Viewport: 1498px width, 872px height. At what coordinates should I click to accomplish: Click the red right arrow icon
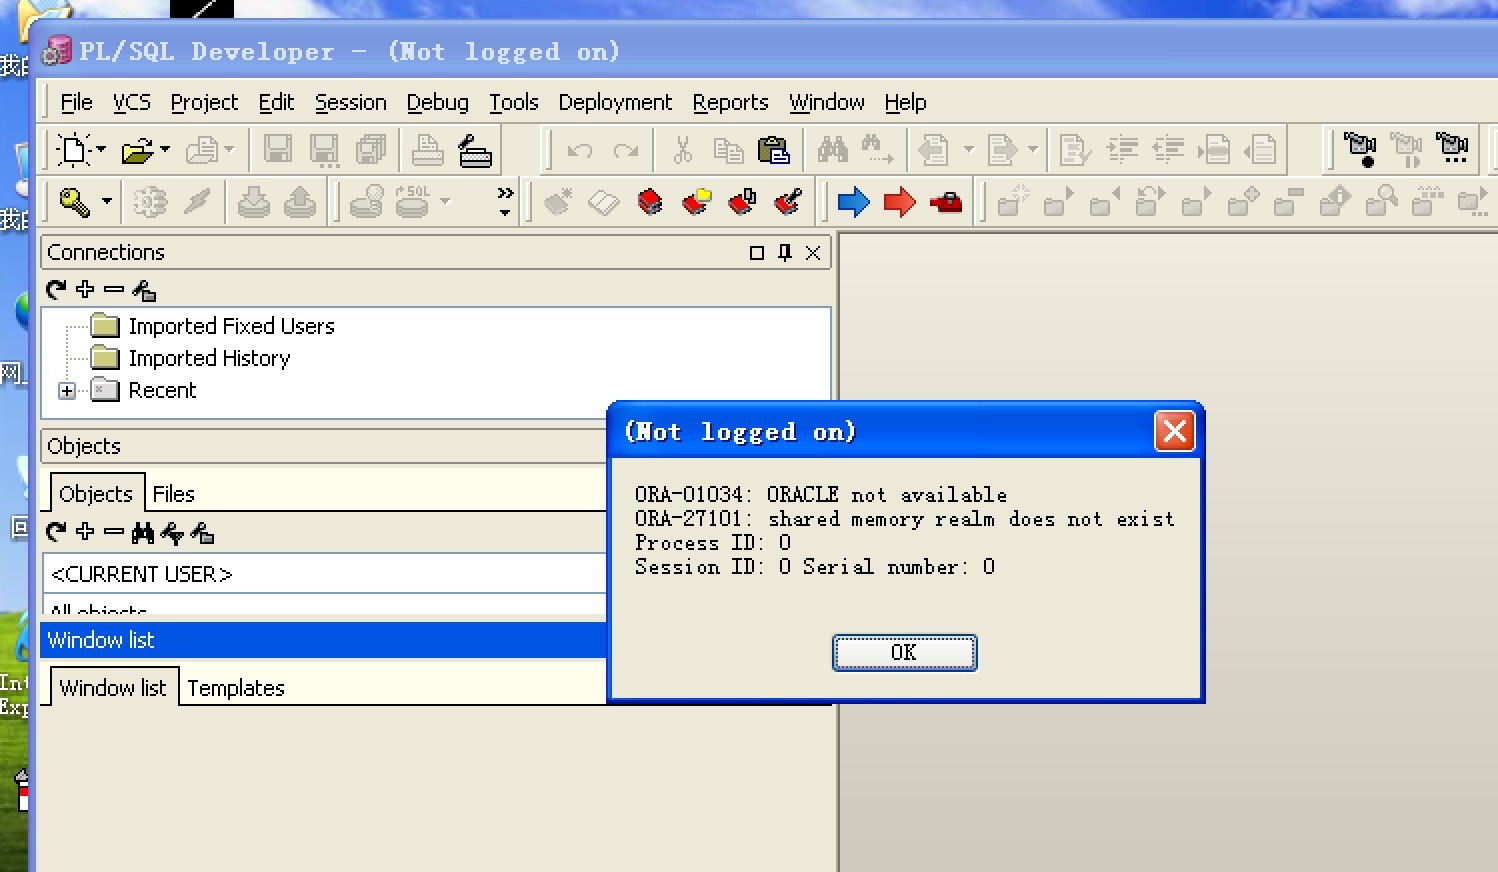tap(900, 202)
